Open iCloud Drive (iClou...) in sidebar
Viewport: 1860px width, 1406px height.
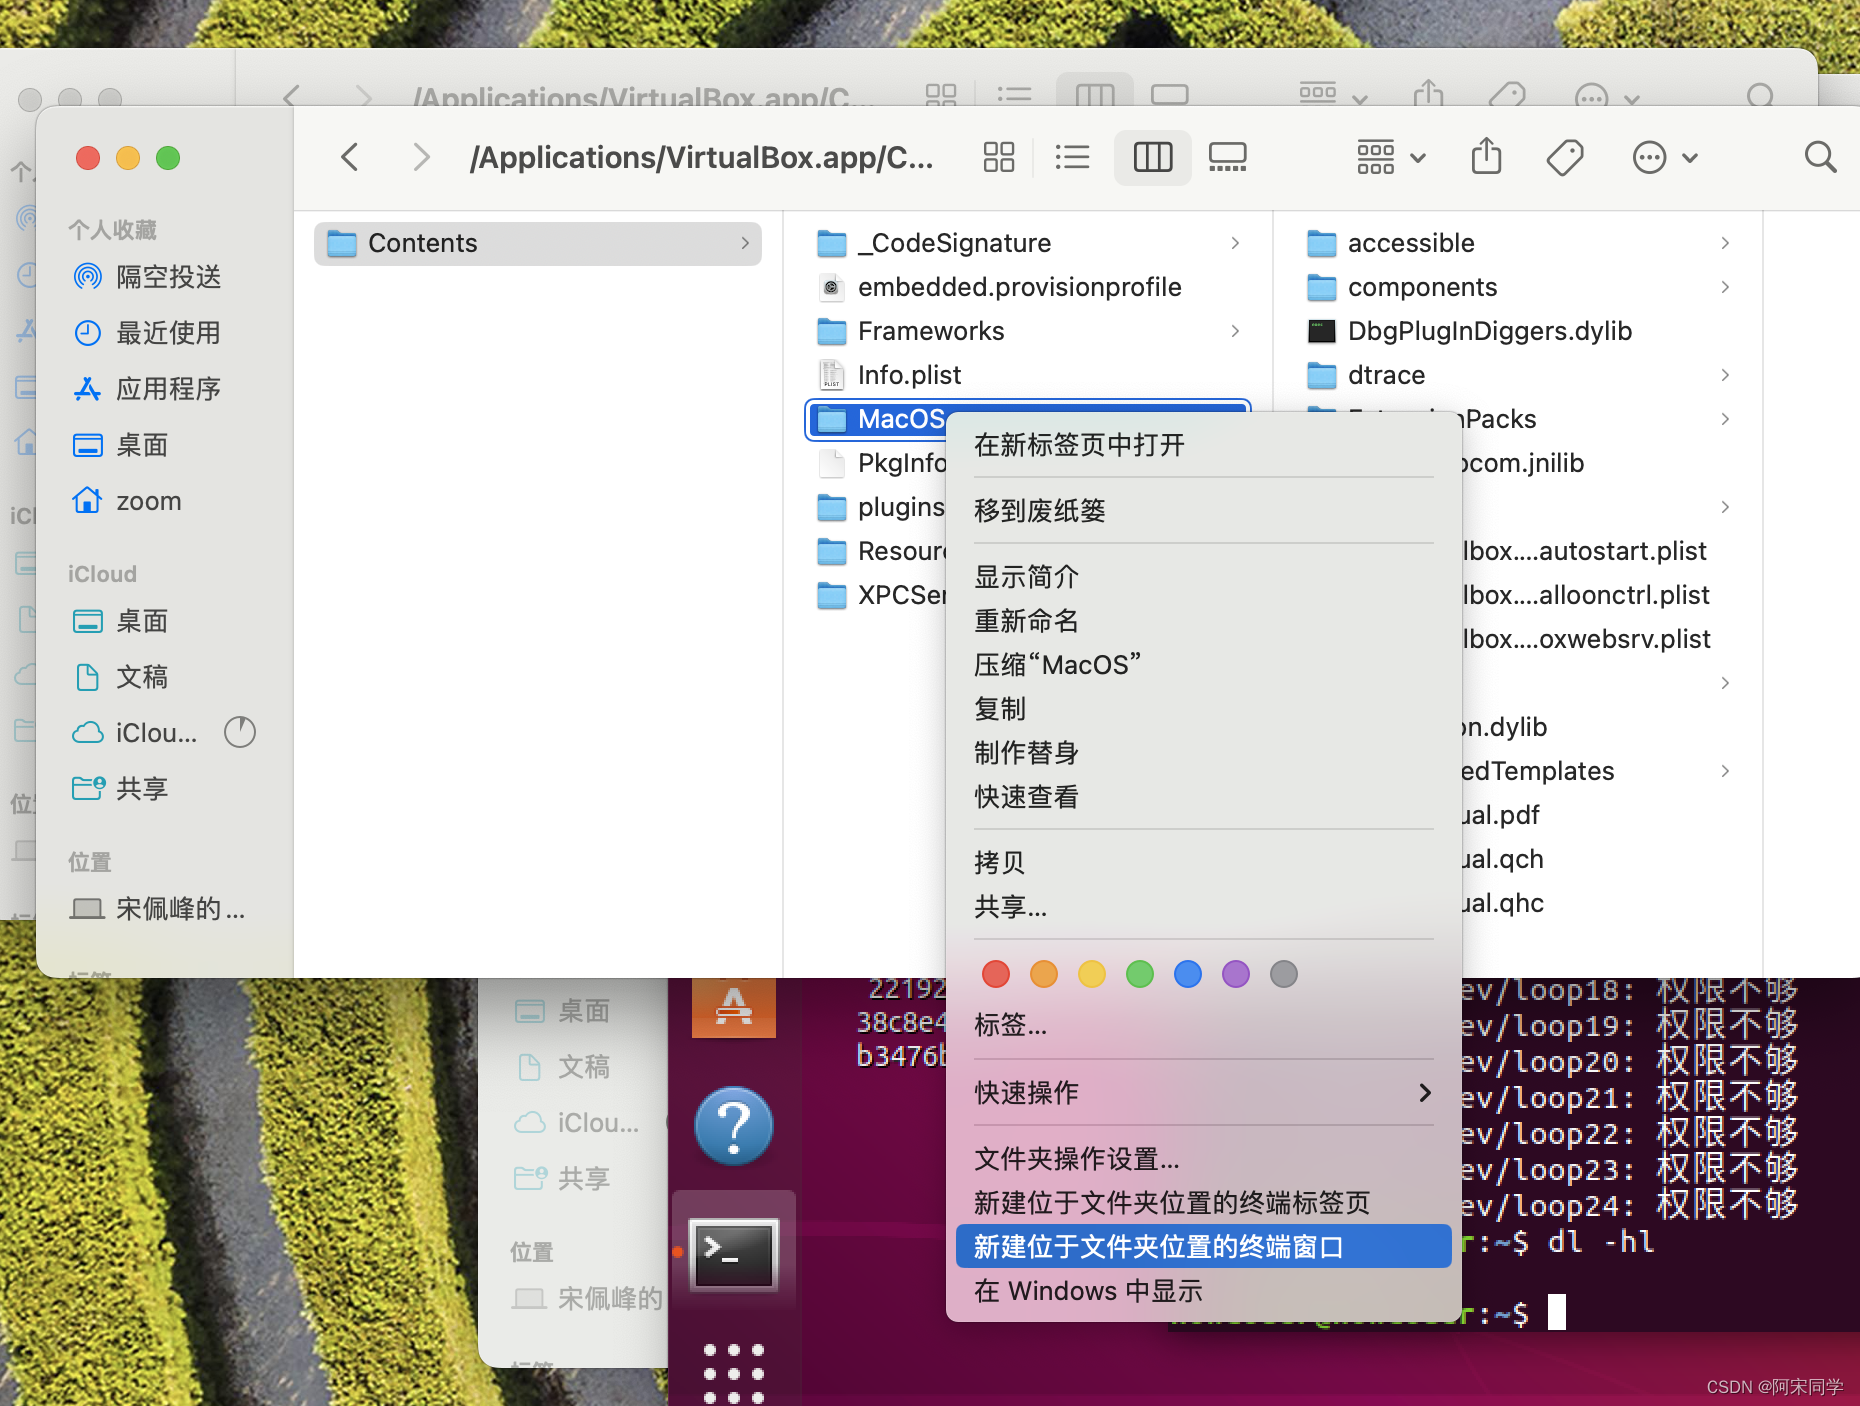tap(134, 733)
